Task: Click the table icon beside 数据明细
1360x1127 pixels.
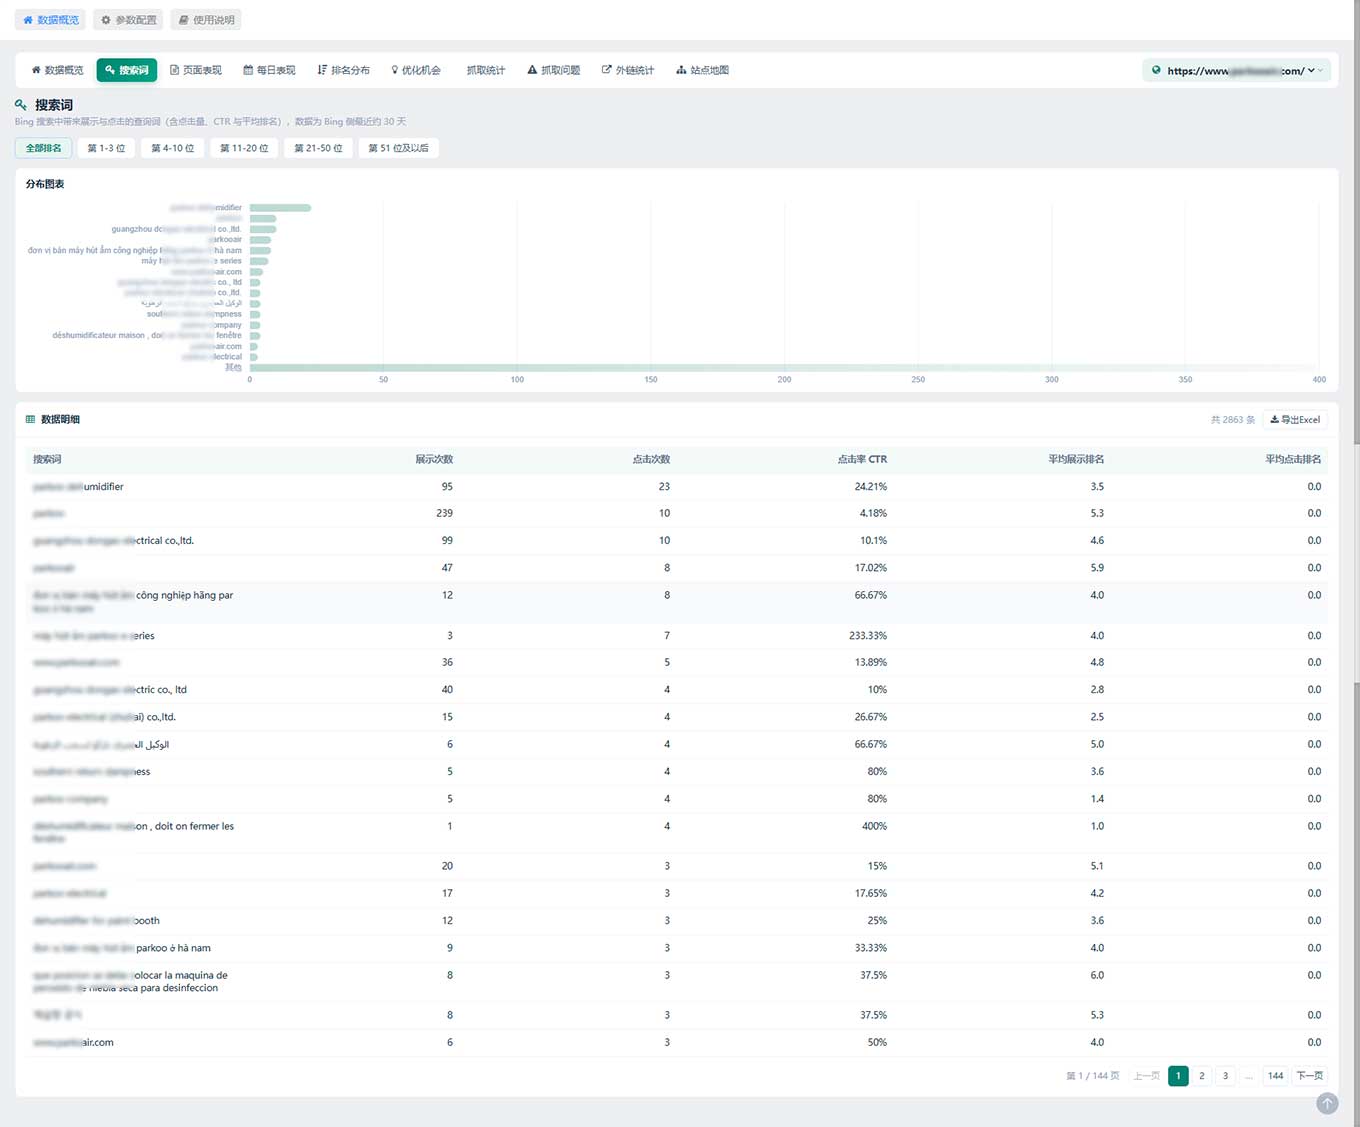Action: tap(30, 419)
